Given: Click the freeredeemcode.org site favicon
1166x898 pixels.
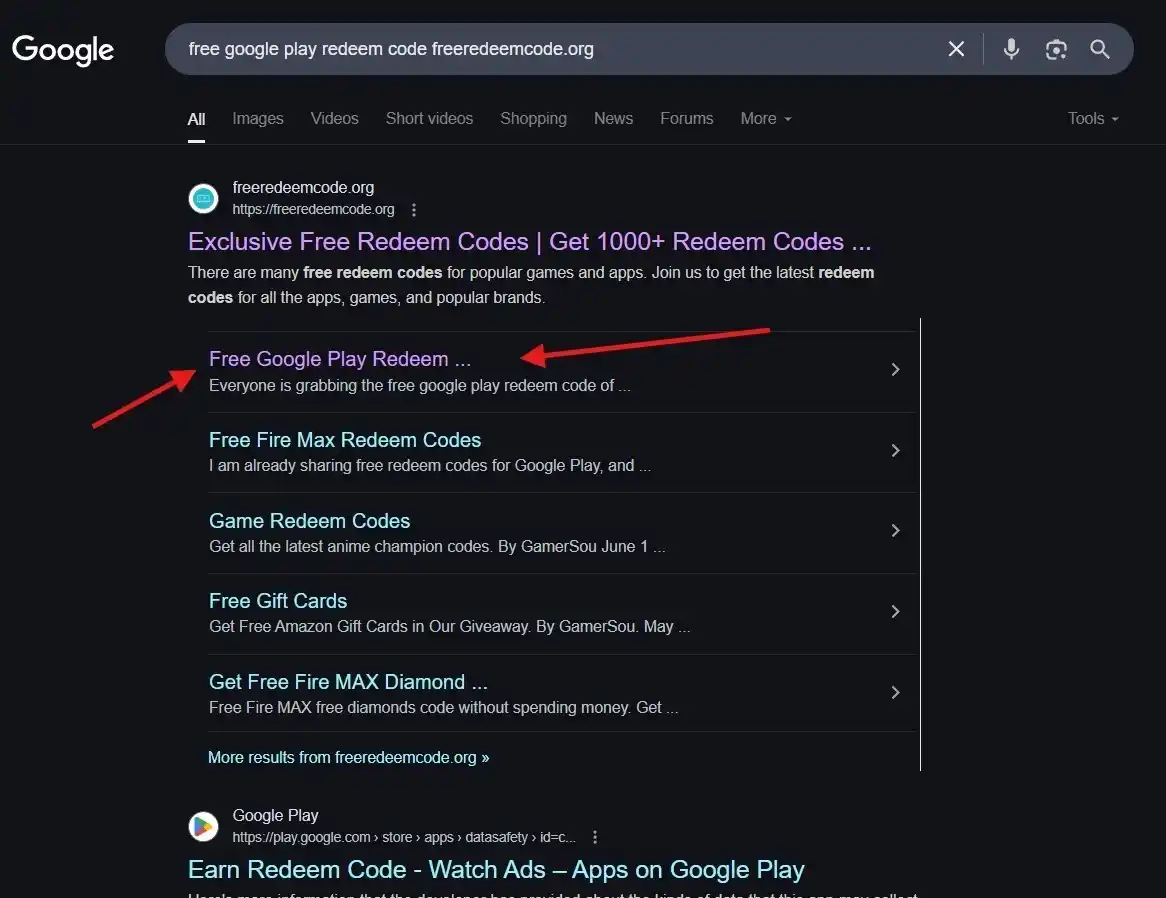Looking at the screenshot, I should [x=204, y=199].
